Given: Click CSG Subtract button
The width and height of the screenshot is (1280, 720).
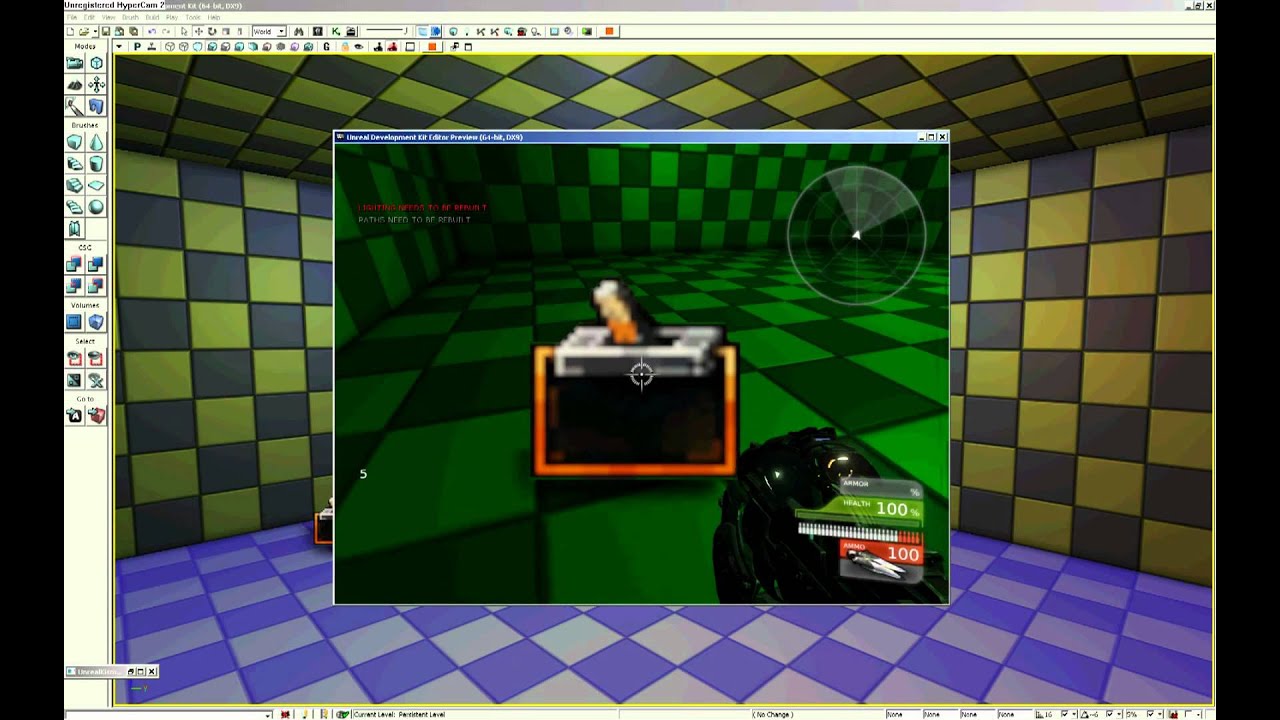Looking at the screenshot, I should click(96, 265).
